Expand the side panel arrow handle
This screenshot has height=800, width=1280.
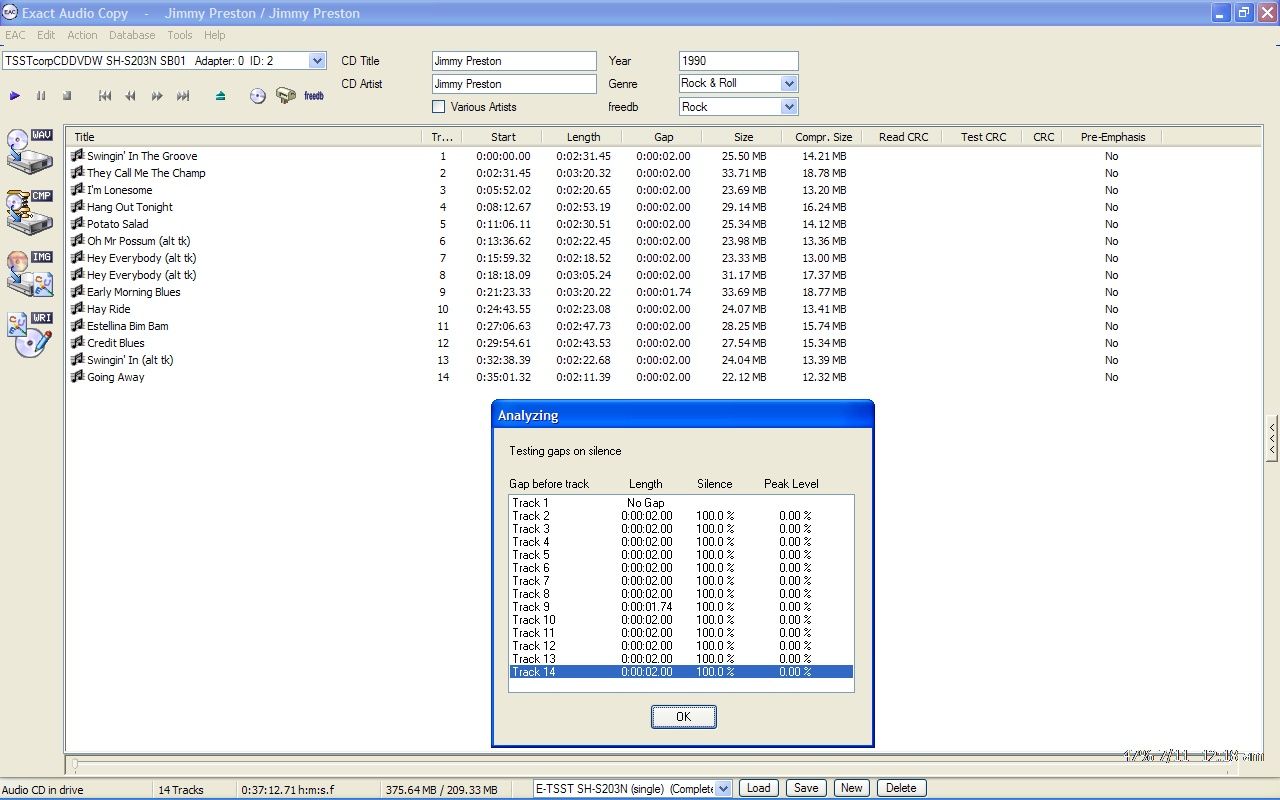(x=1272, y=438)
